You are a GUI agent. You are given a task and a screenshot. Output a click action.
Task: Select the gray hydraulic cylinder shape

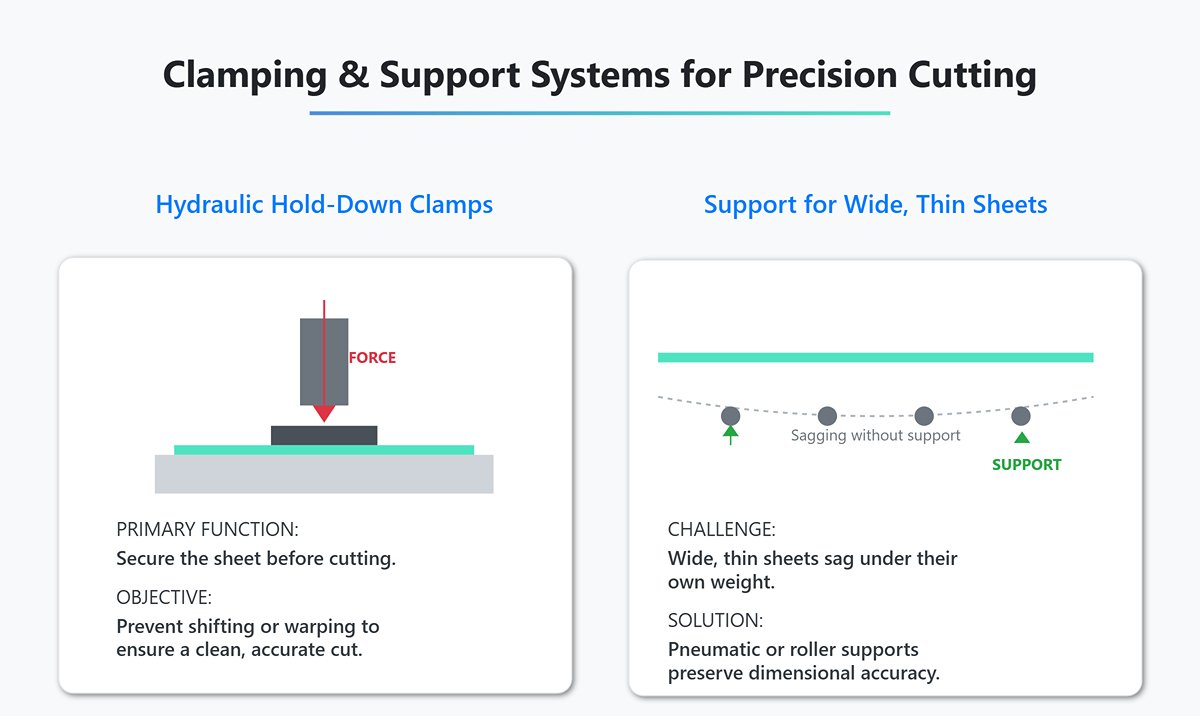(311, 360)
